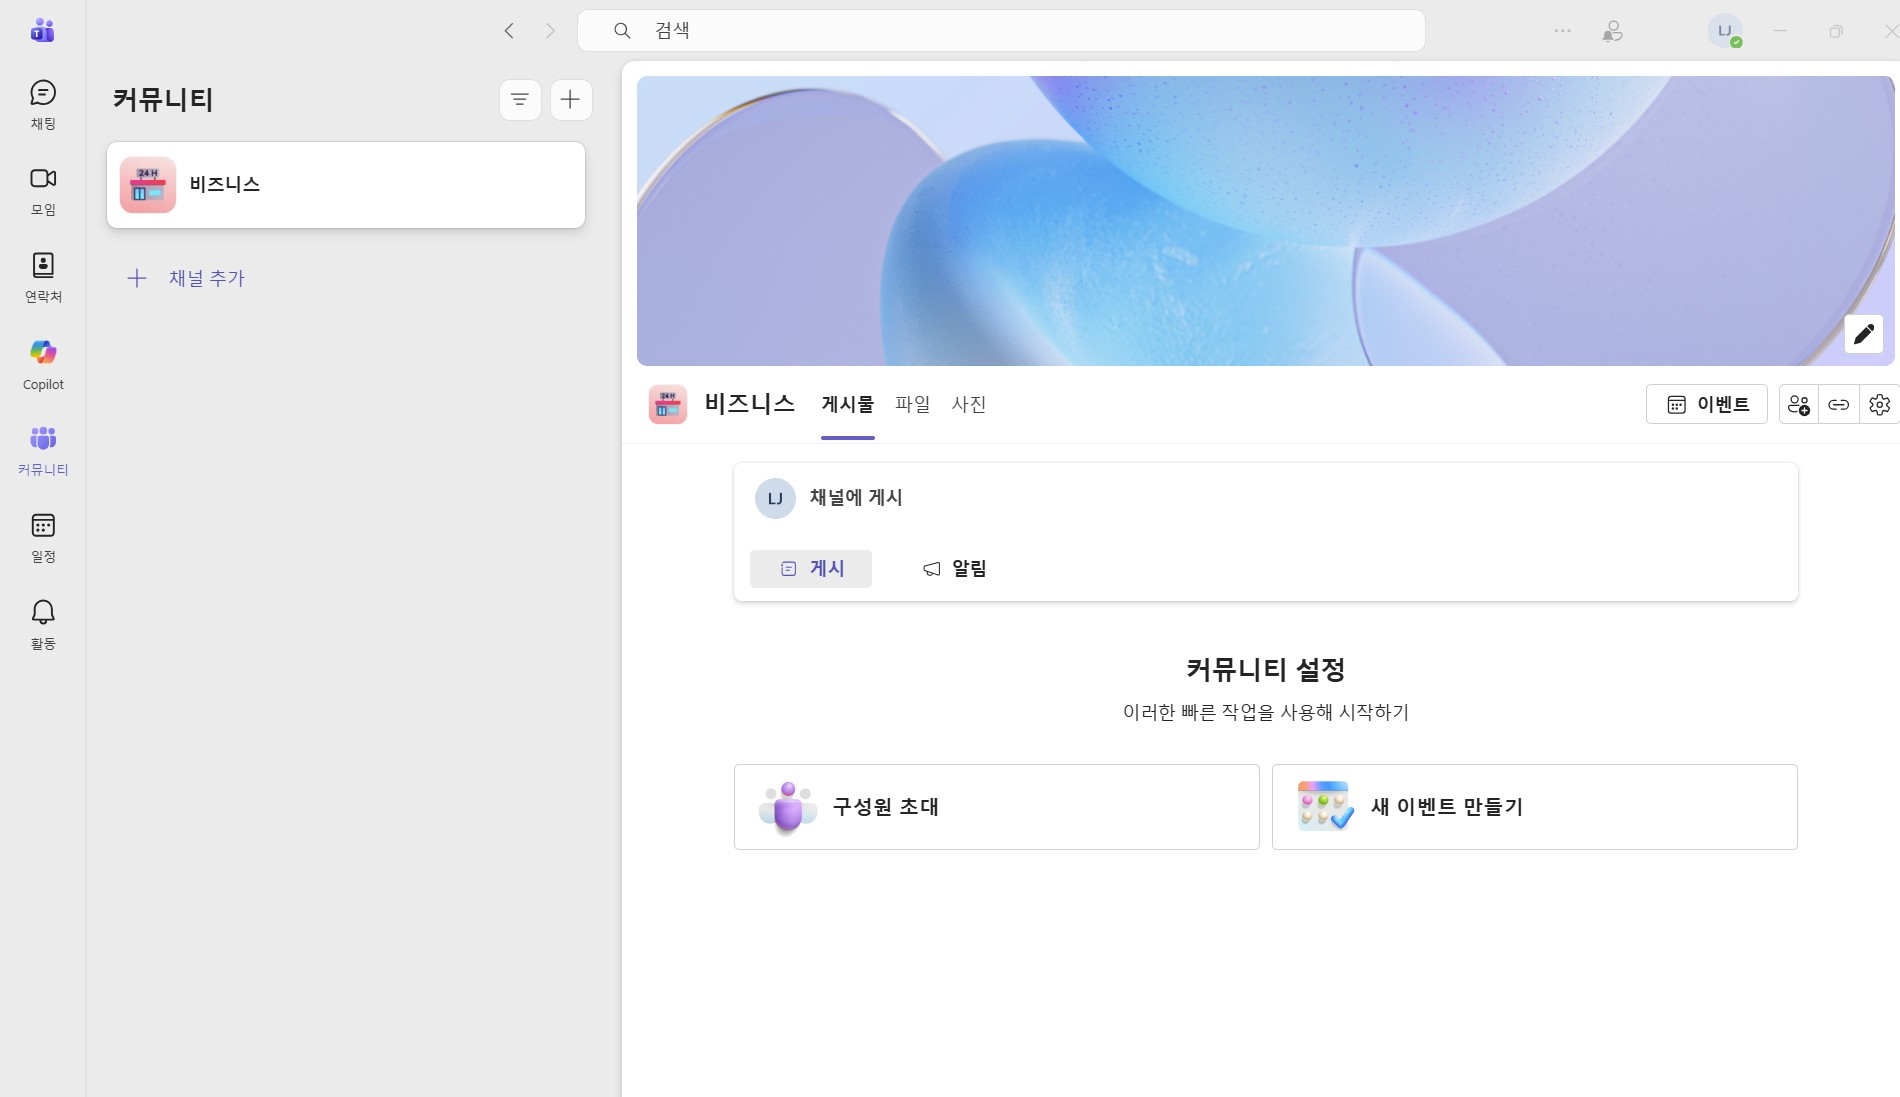
Task: Copy the community link icon
Action: pyautogui.click(x=1839, y=404)
